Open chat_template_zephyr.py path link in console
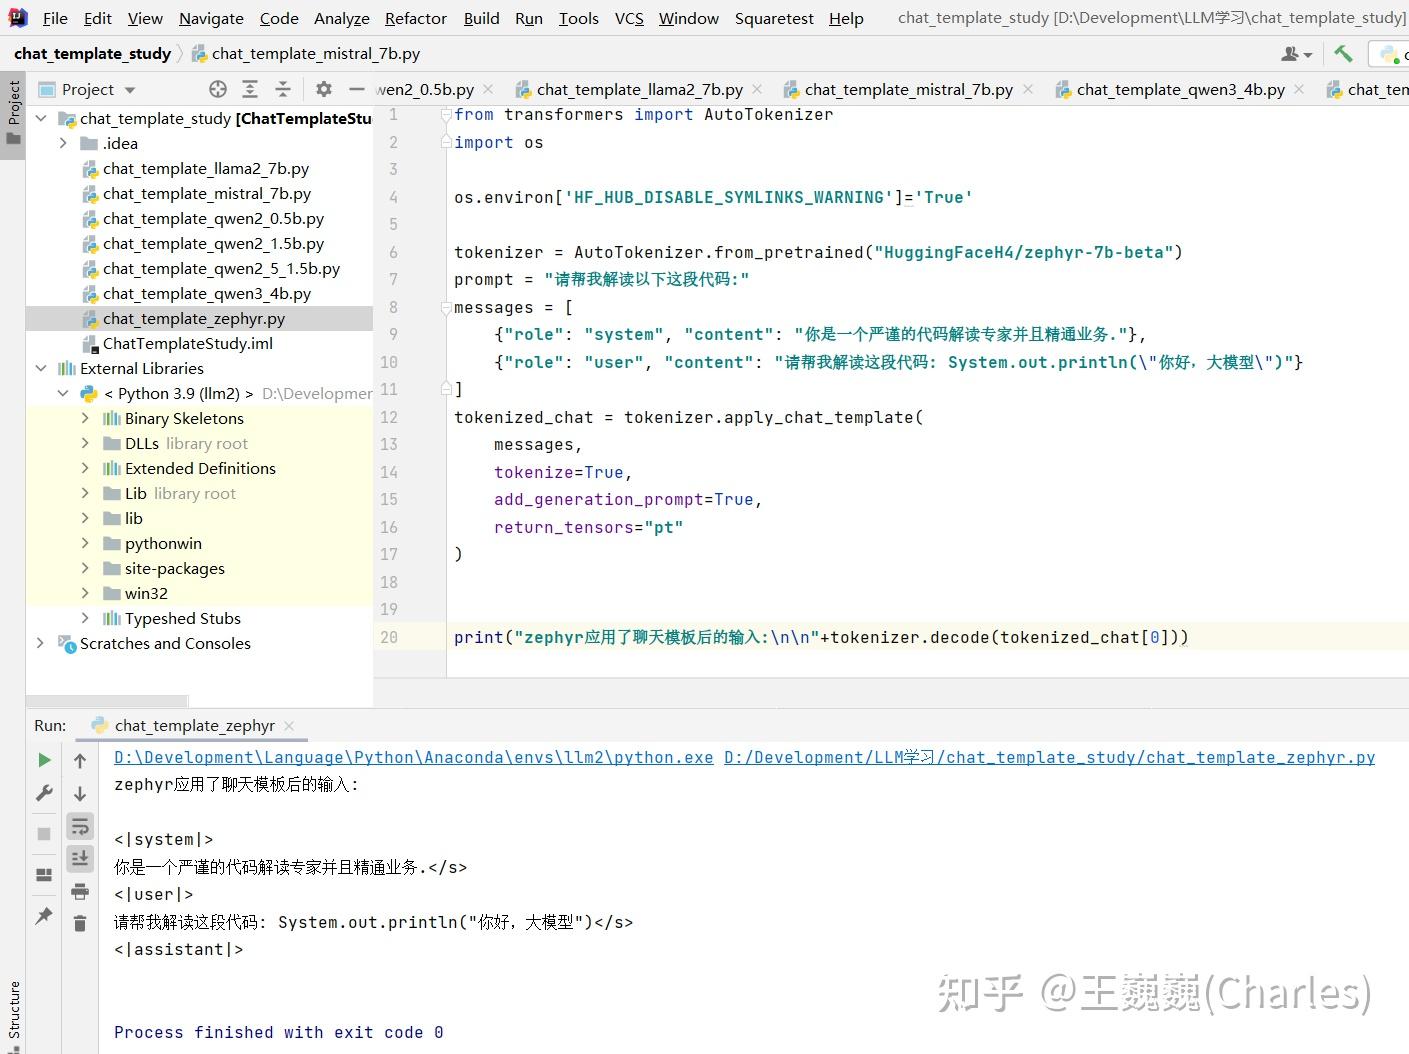 click(x=1049, y=757)
